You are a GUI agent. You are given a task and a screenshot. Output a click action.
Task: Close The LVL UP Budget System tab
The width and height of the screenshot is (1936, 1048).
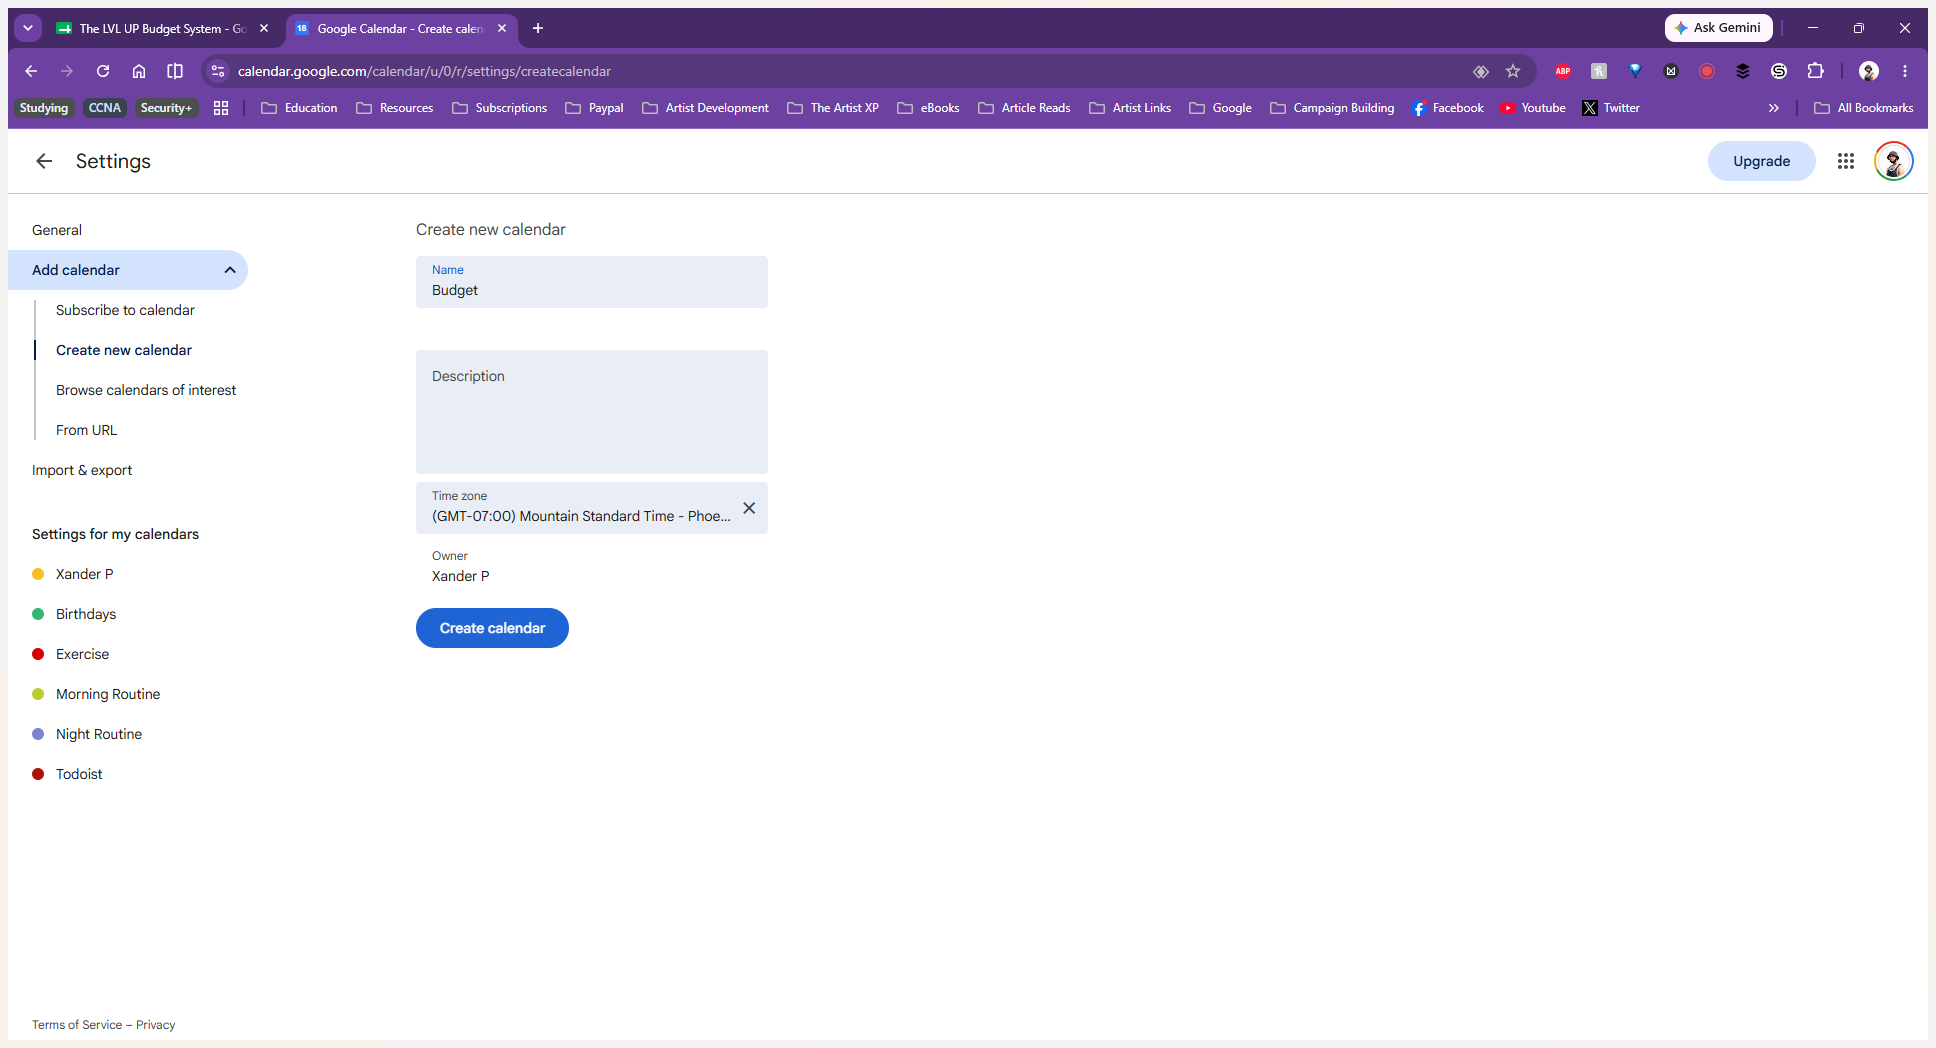264,28
